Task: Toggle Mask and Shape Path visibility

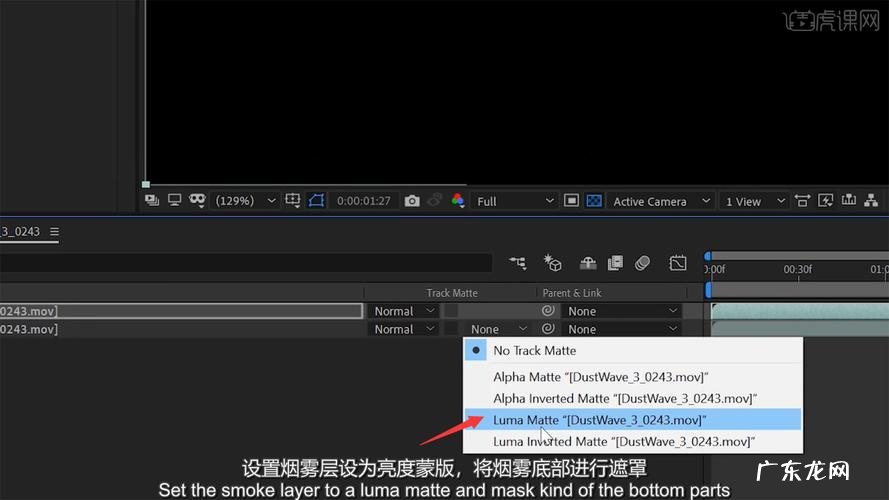Action: pos(197,201)
